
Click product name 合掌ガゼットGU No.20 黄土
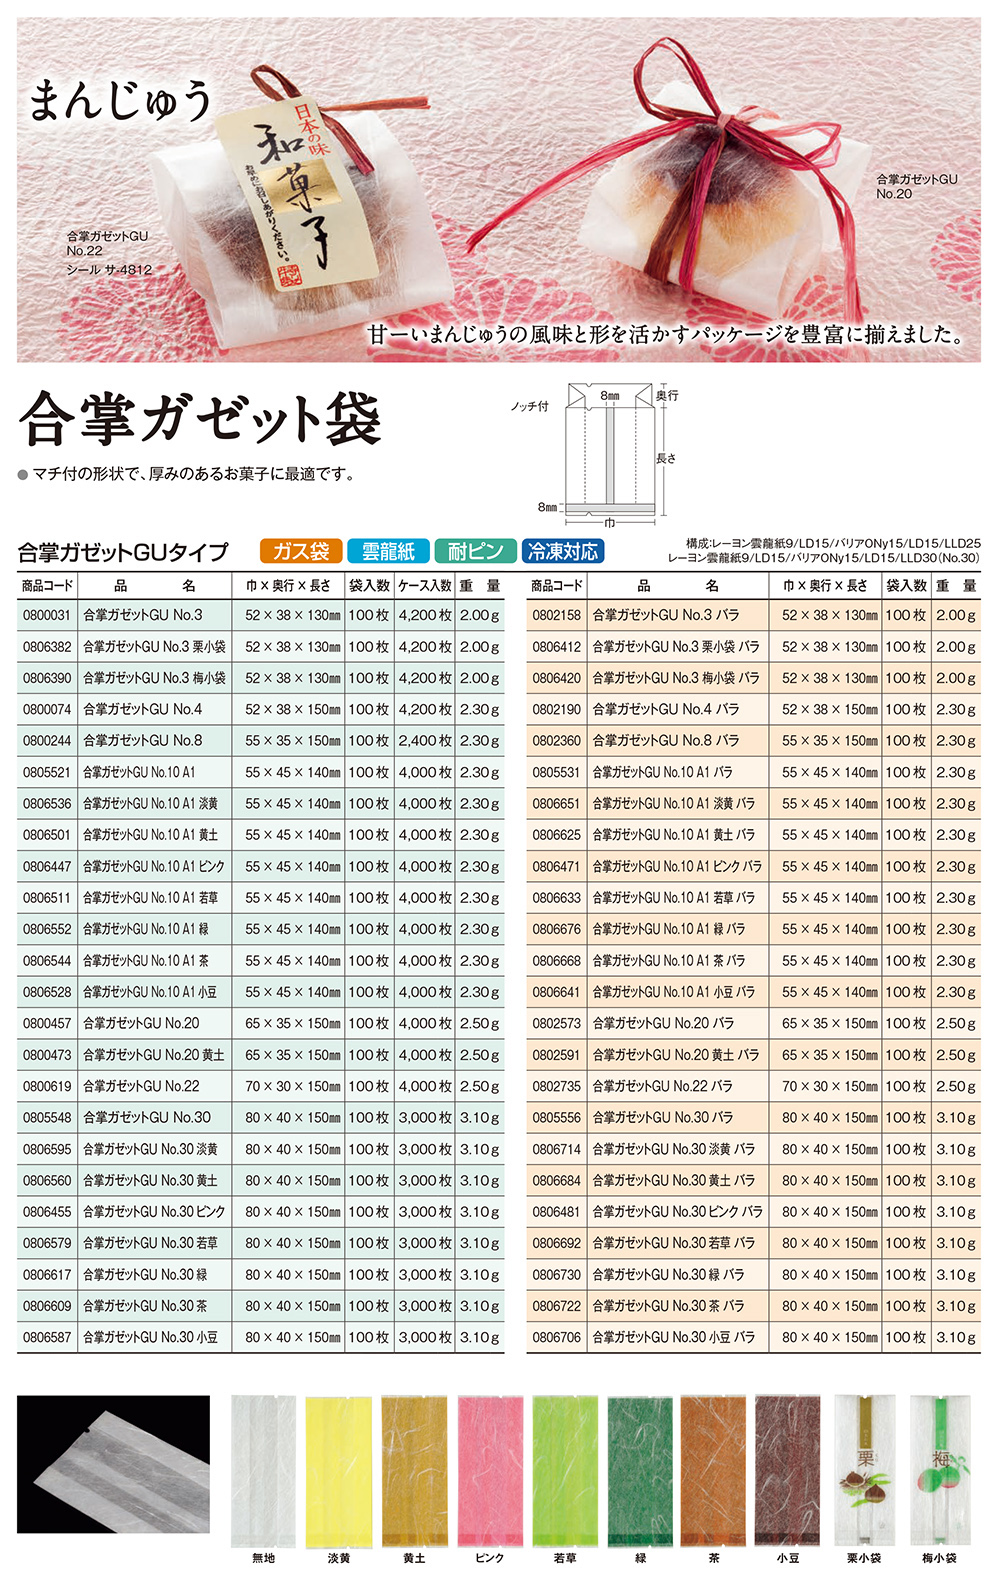(x=154, y=1055)
